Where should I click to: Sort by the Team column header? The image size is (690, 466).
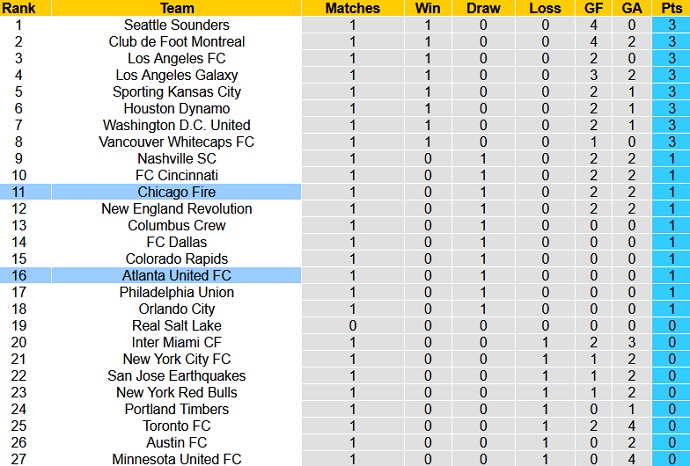point(176,8)
